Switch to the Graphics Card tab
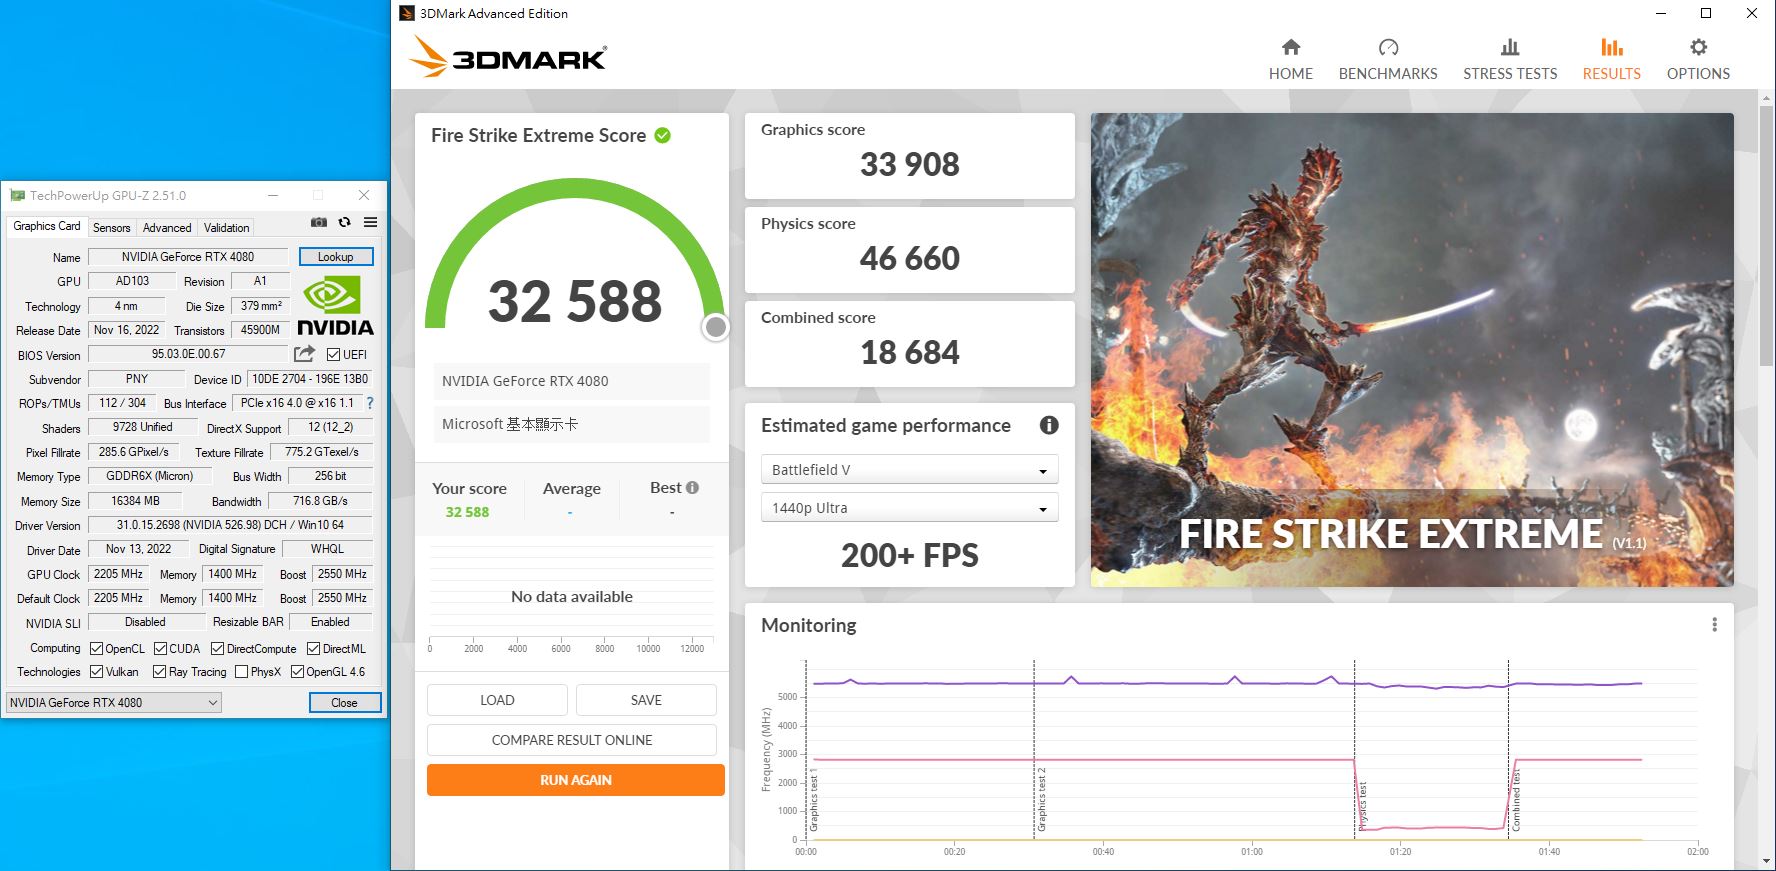Viewport: 1776px width, 871px height. [x=46, y=226]
